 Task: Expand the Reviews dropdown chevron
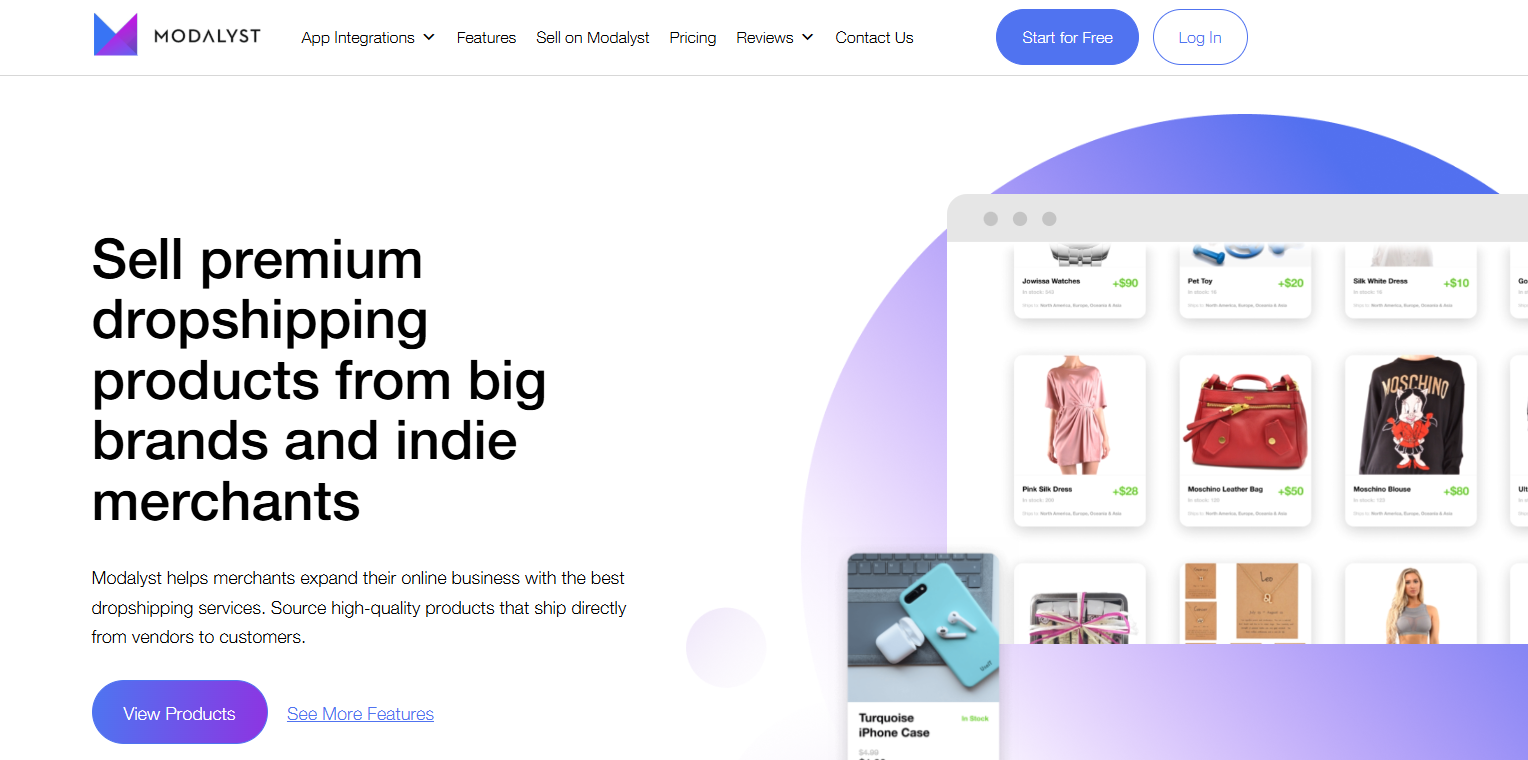[x=808, y=37]
